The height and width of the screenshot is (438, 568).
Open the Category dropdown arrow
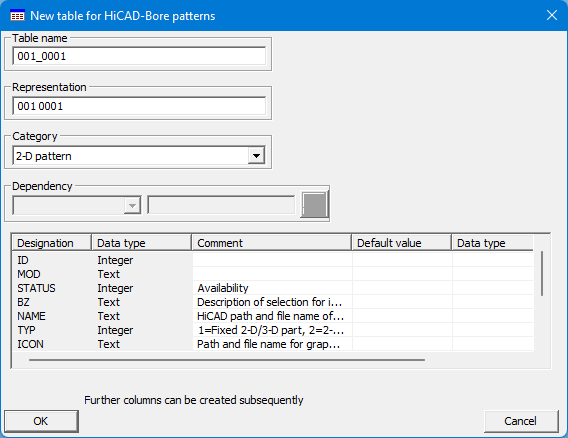pyautogui.click(x=256, y=156)
